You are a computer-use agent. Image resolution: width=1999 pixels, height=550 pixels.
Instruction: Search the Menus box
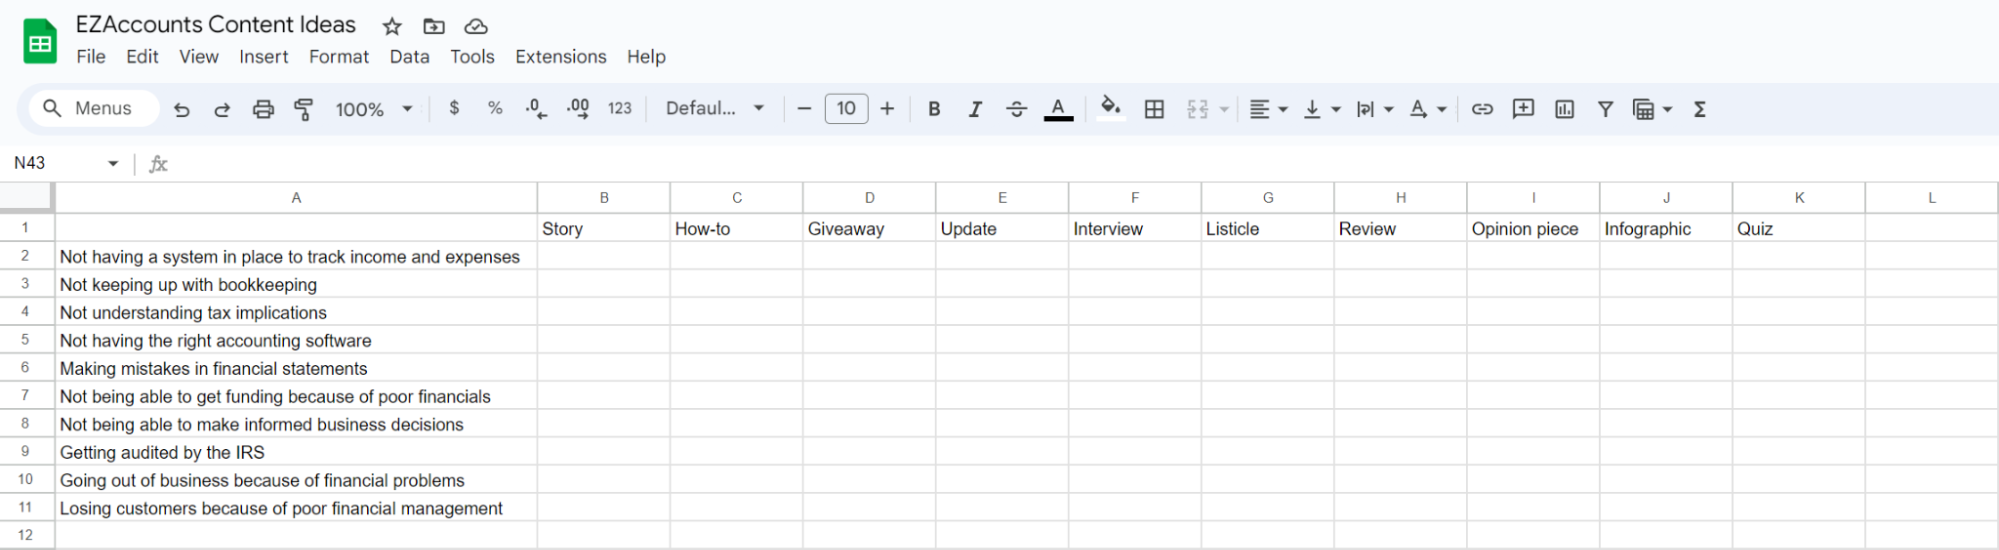[95, 108]
